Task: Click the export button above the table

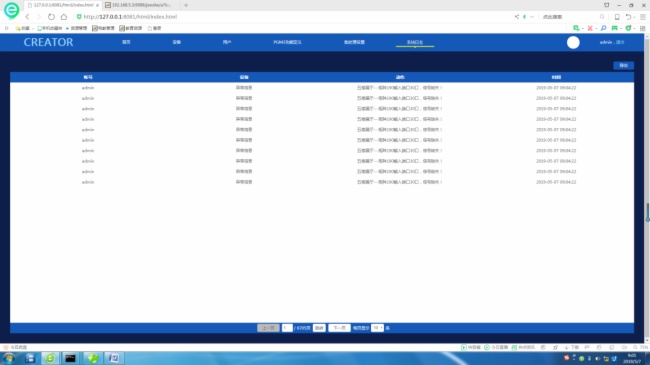Action: point(623,66)
